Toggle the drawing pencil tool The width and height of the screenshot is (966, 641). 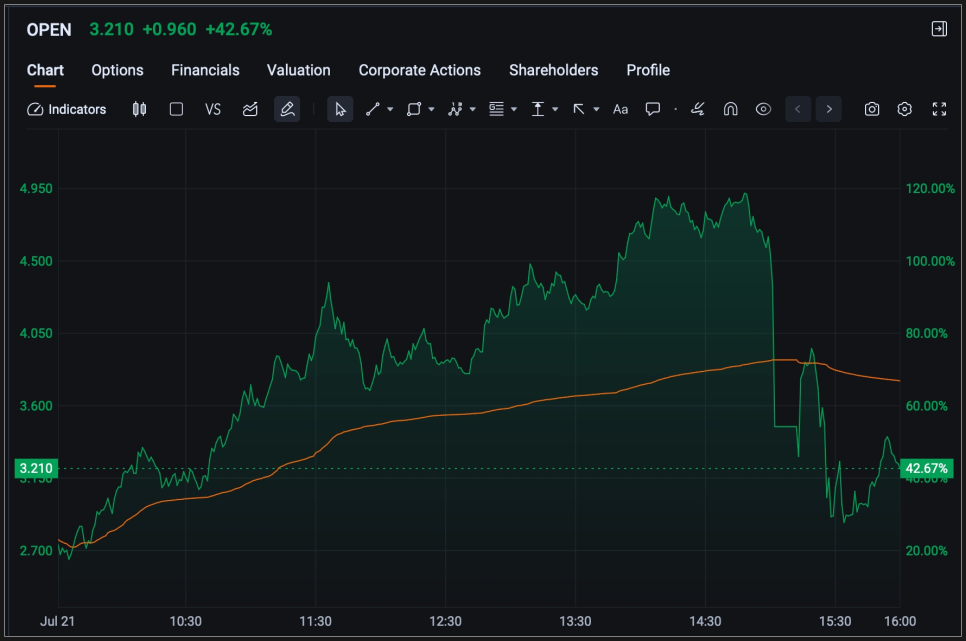(287, 109)
